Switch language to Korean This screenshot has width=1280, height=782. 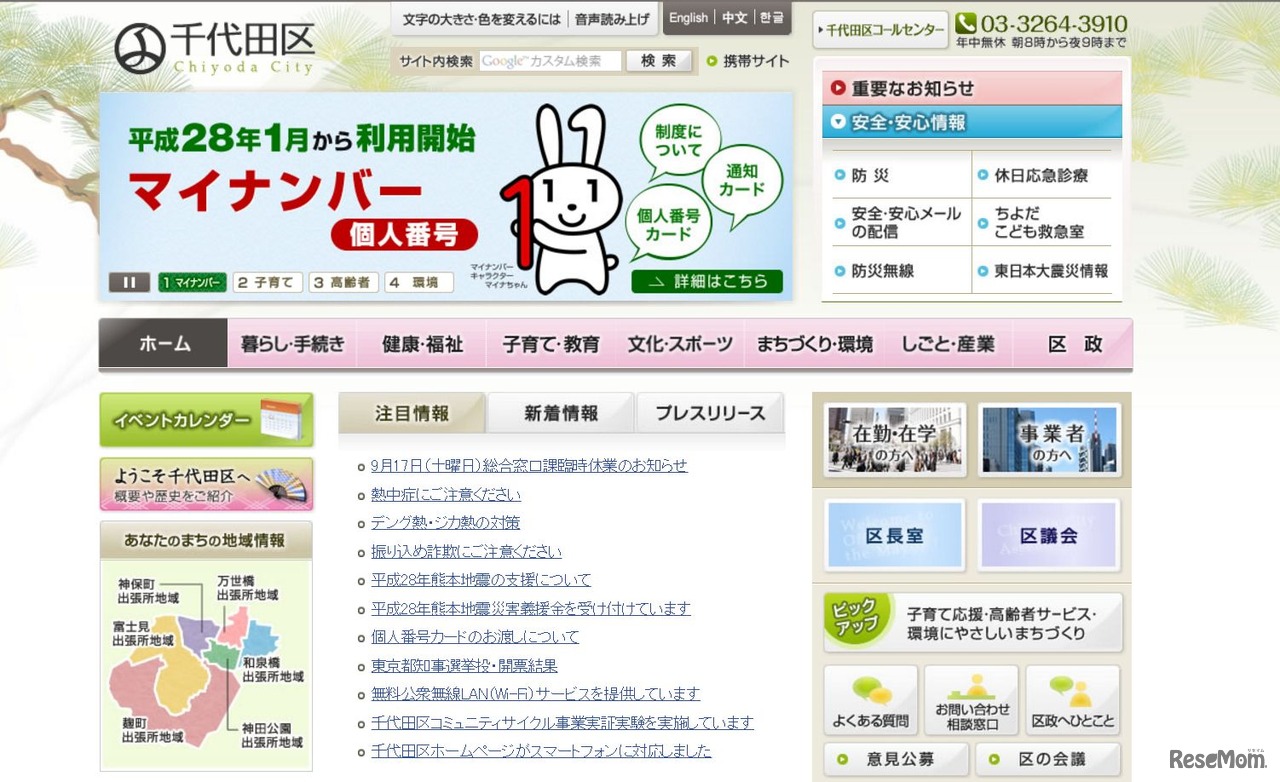(771, 18)
